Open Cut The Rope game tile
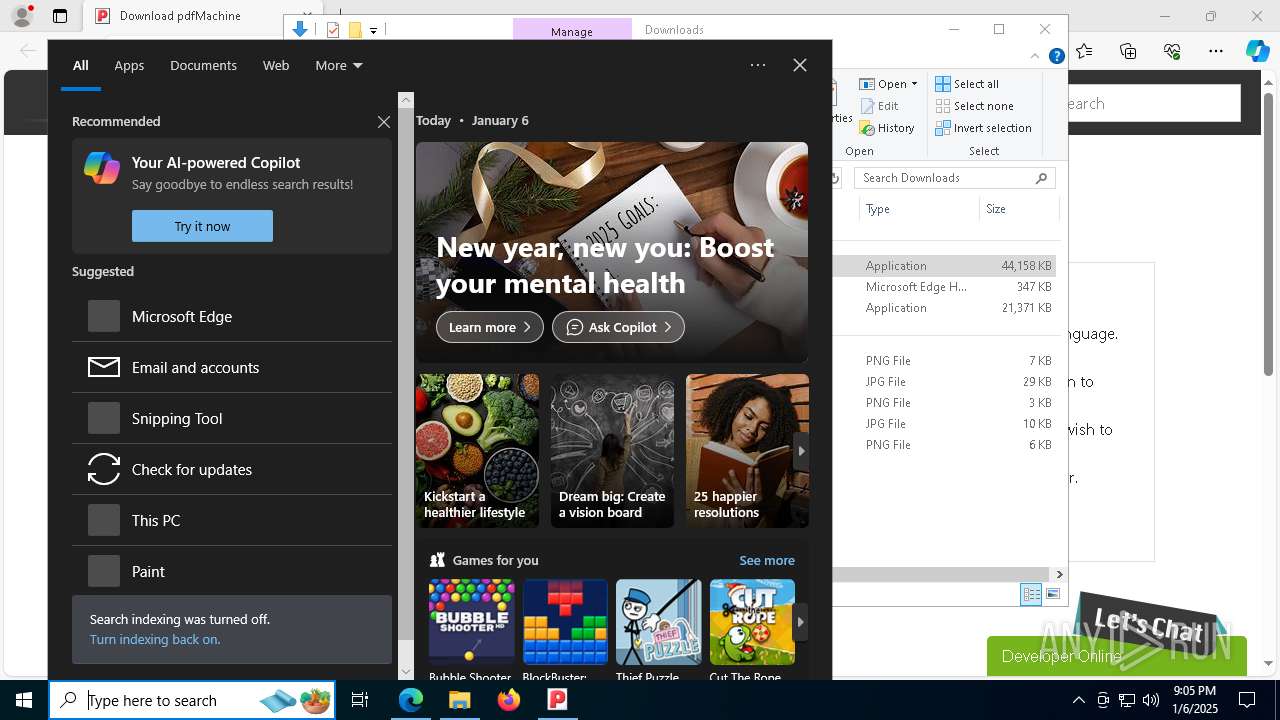Screen dimensions: 1280x720 coord(752,630)
